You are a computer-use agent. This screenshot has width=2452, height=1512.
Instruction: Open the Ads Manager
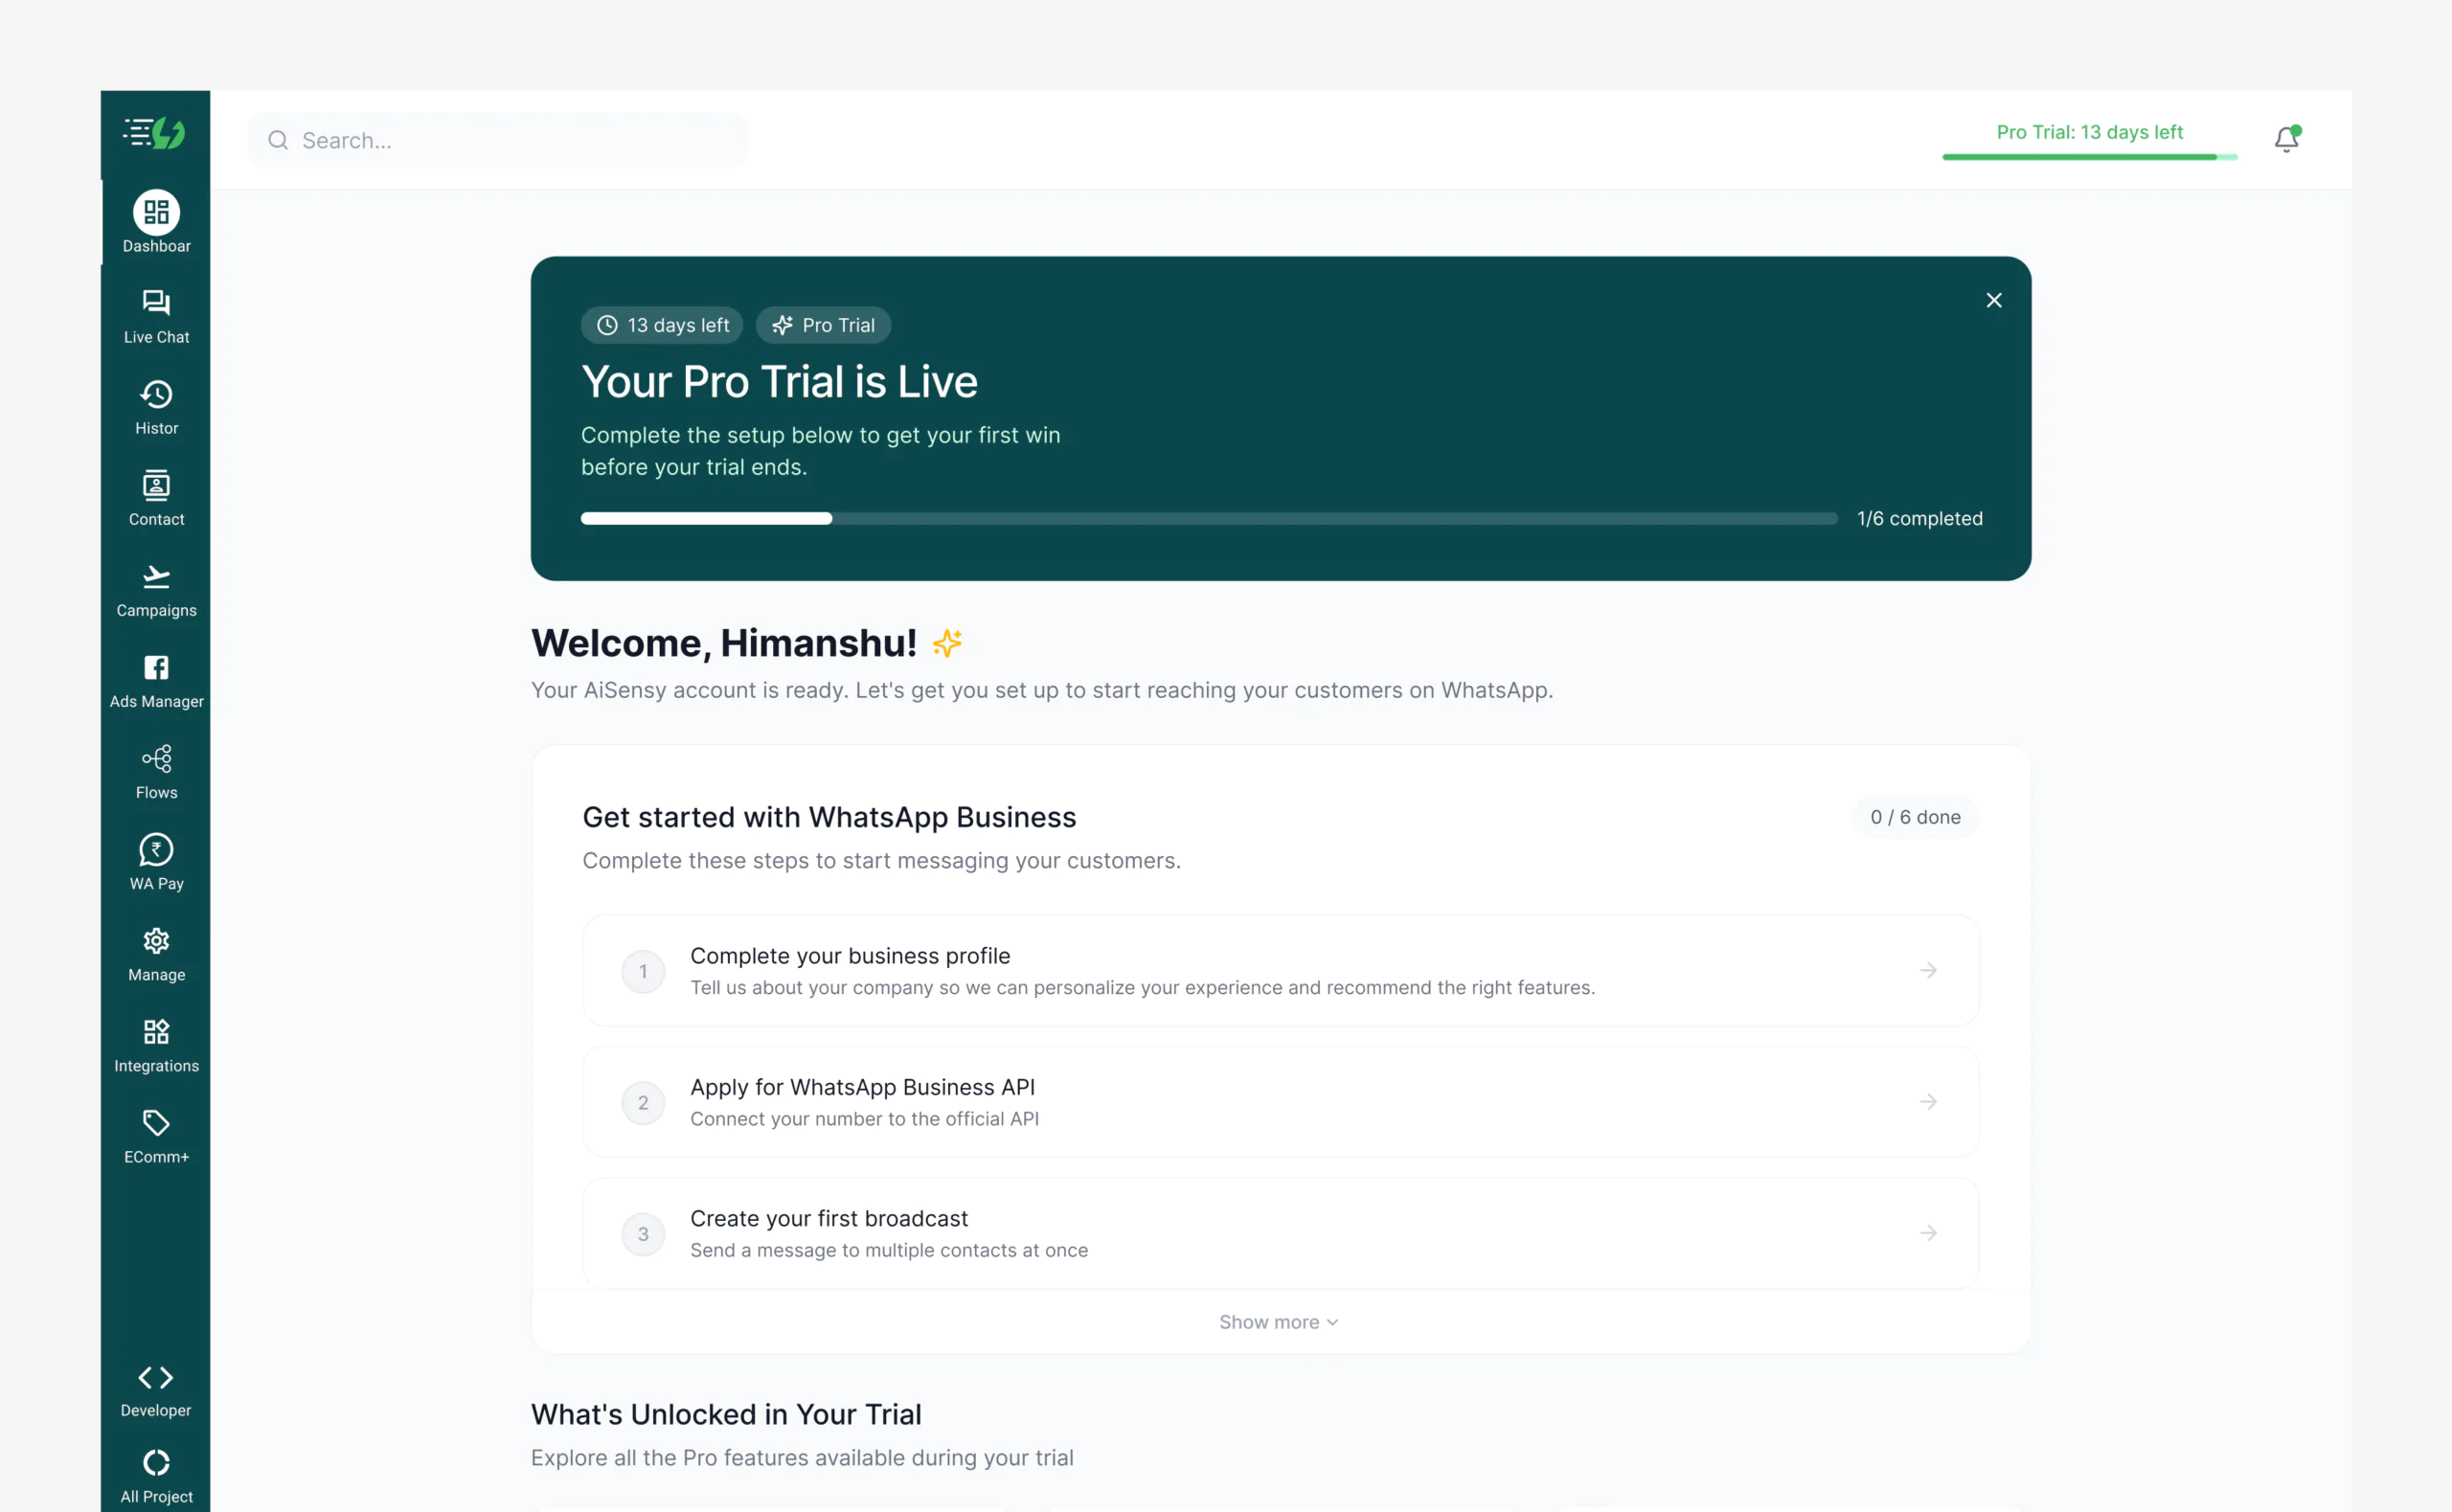click(155, 681)
